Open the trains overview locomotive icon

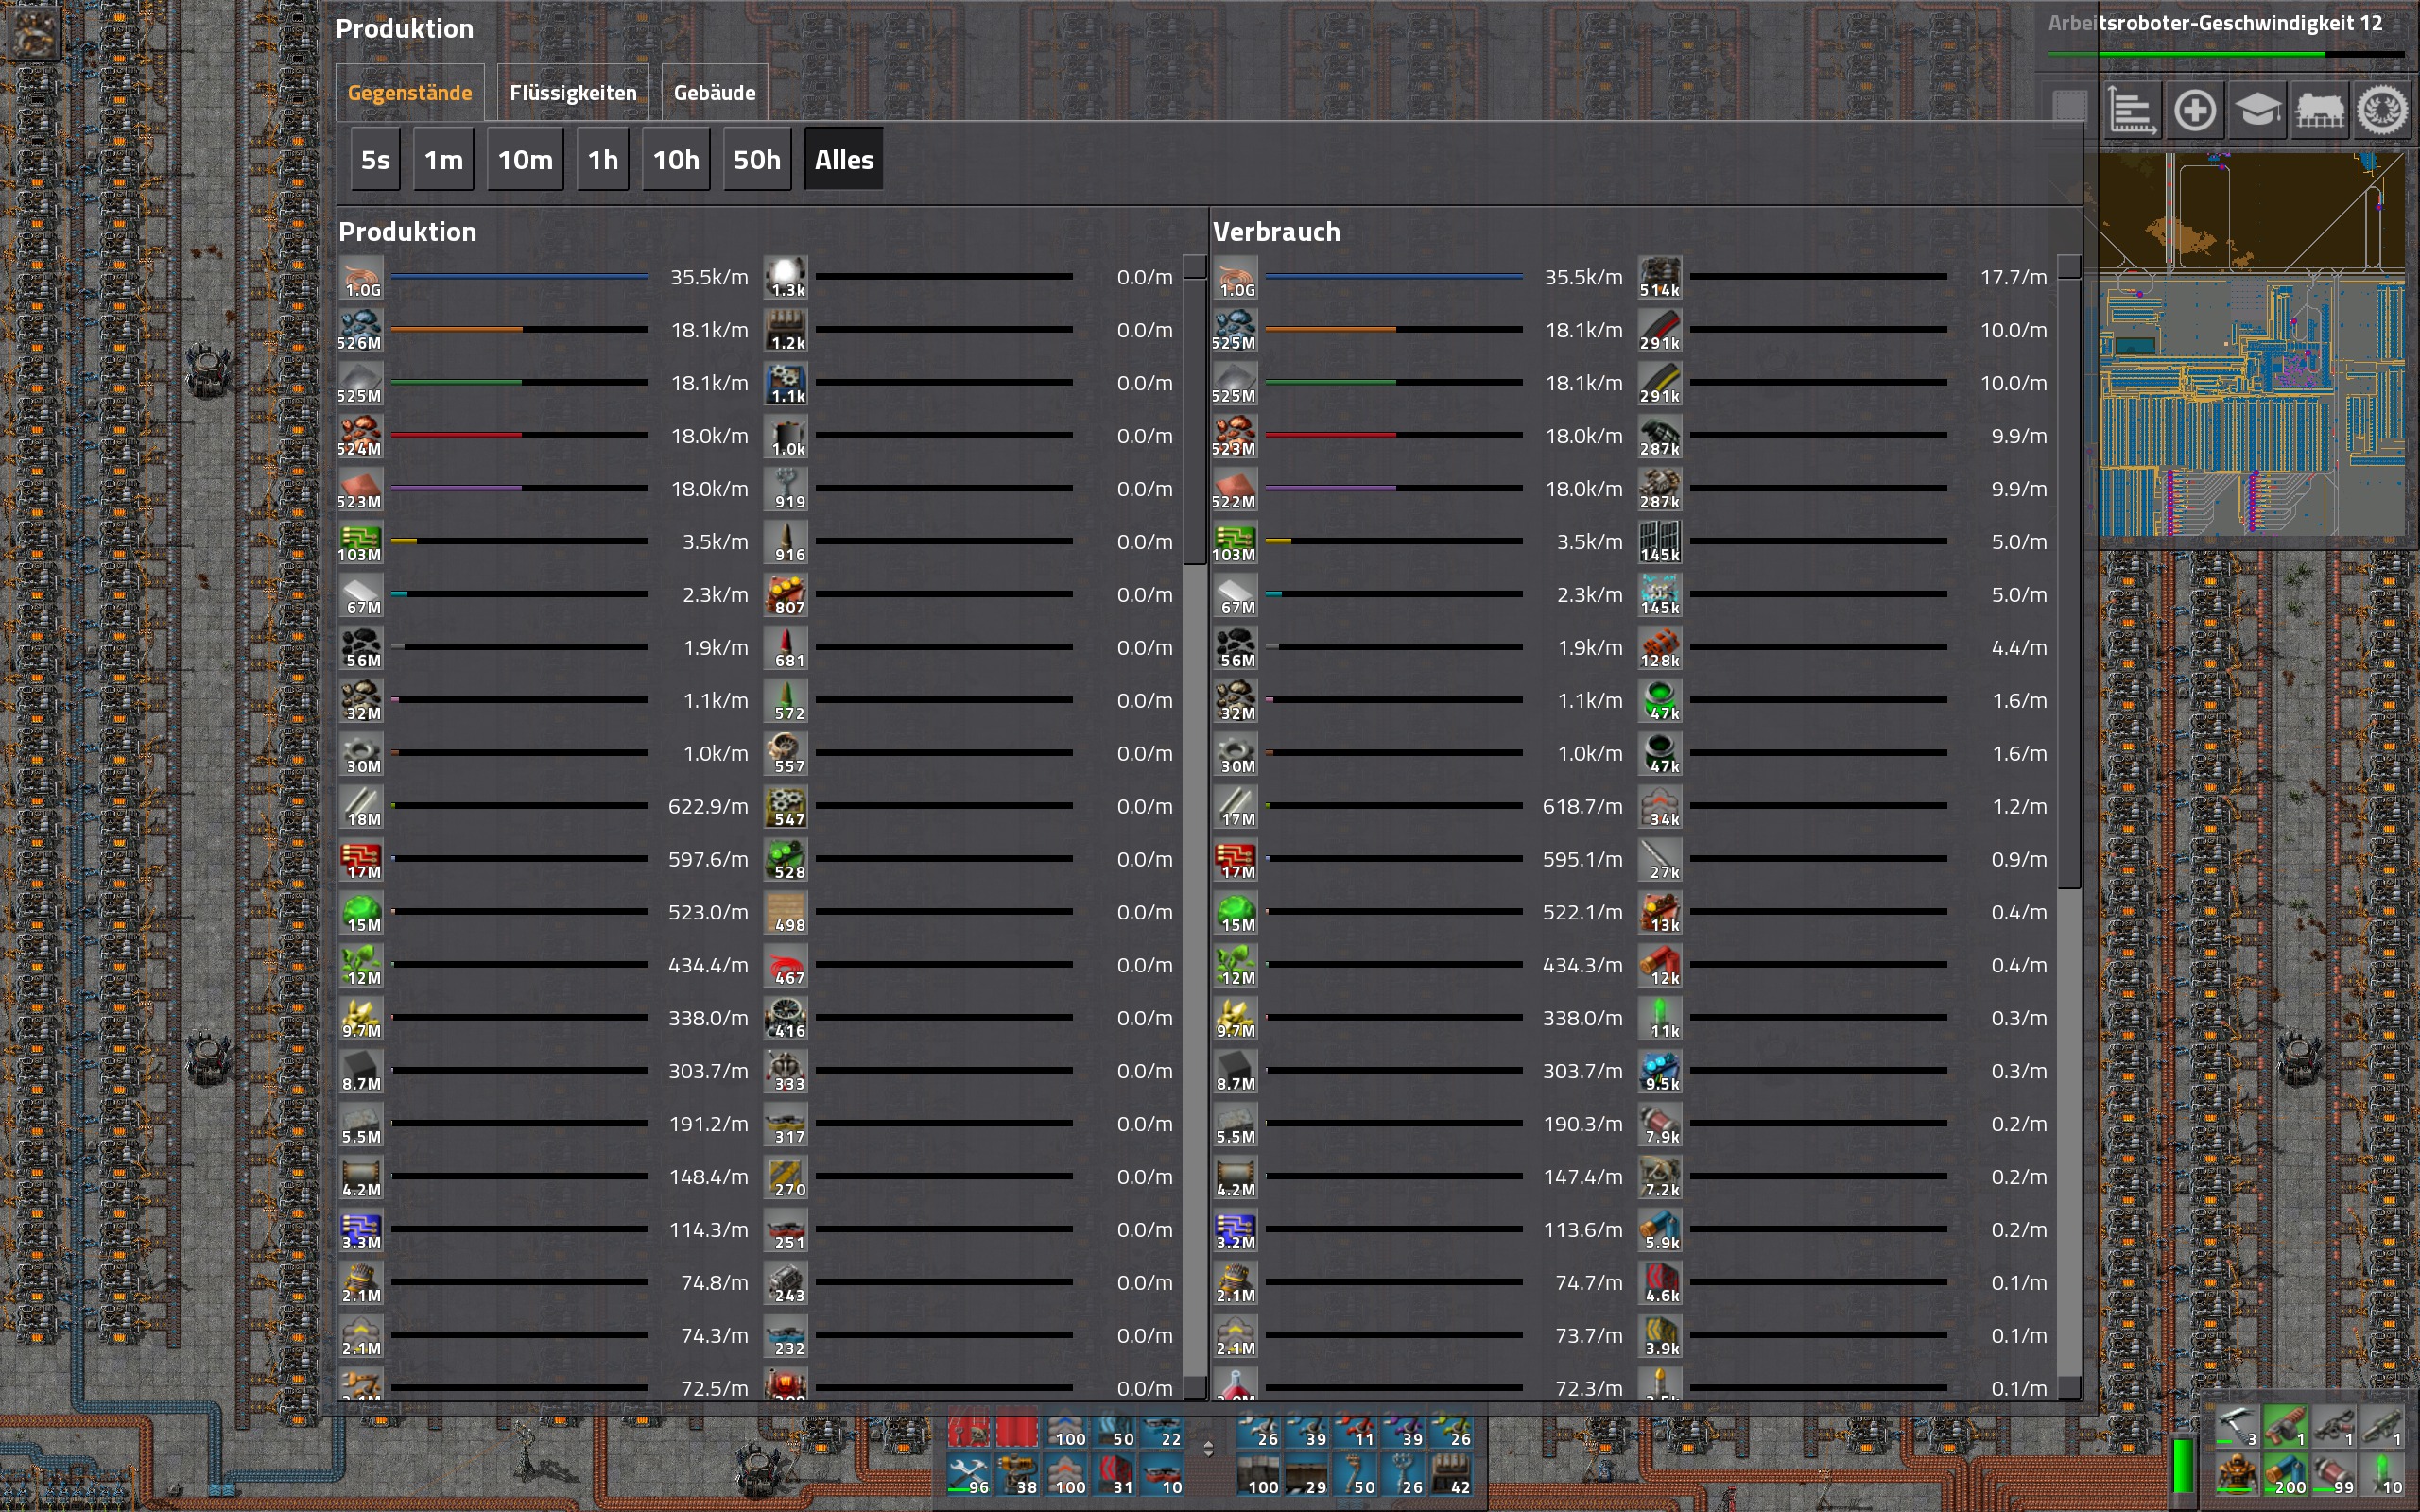coord(2320,110)
